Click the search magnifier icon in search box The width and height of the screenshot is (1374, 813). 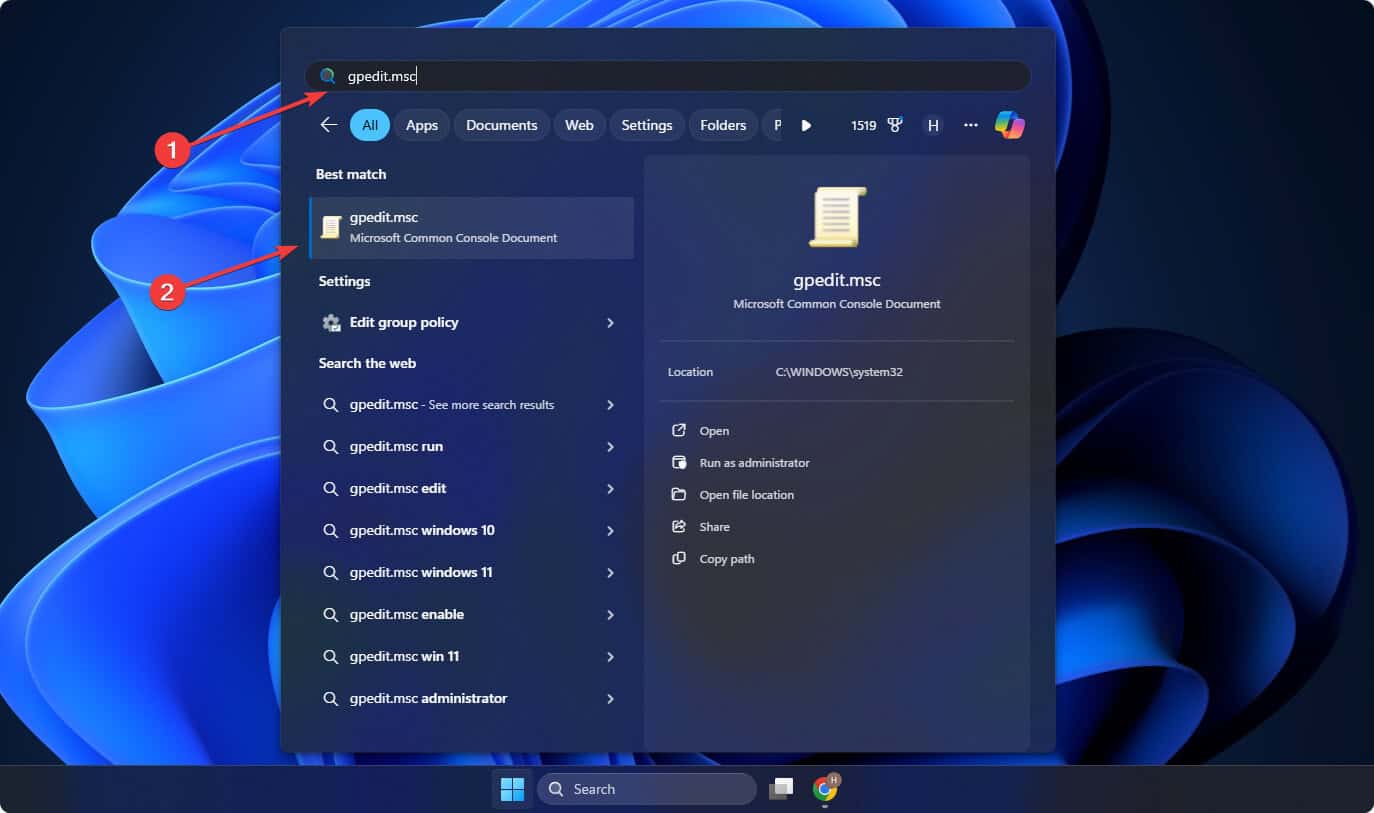coord(327,76)
